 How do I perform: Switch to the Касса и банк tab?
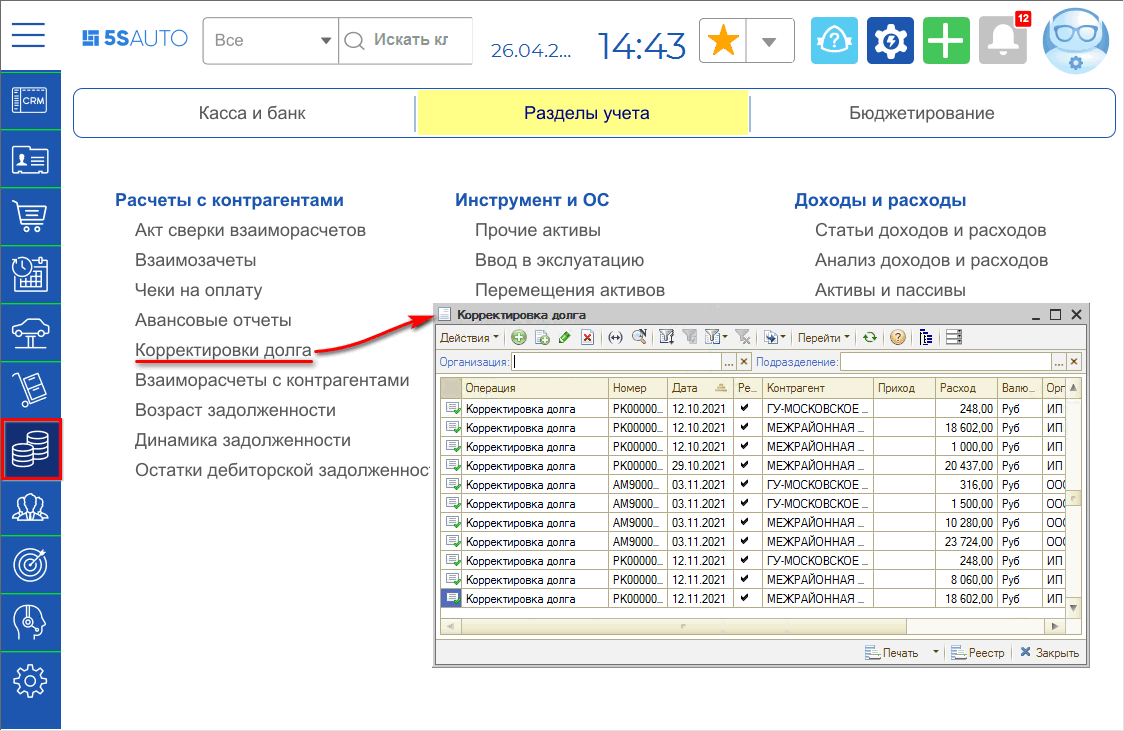[x=252, y=113]
